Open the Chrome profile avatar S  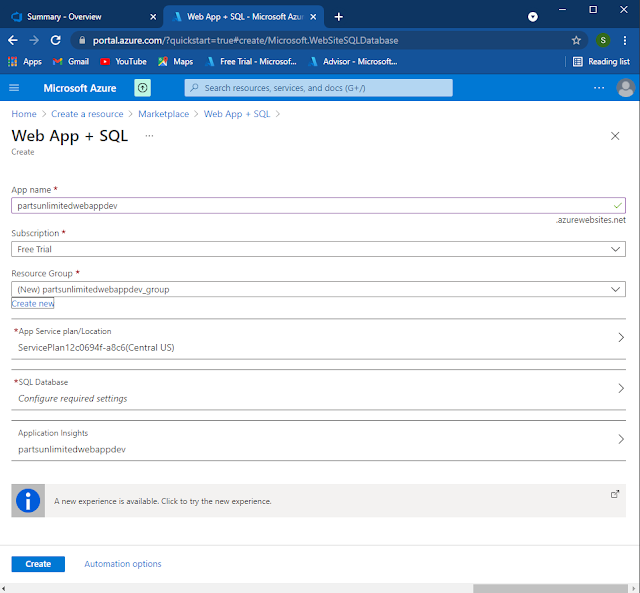tap(603, 40)
